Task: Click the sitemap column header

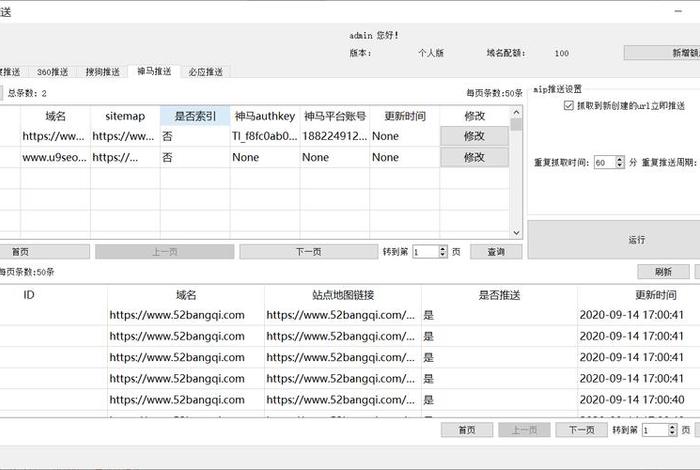Action: pyautogui.click(x=125, y=116)
